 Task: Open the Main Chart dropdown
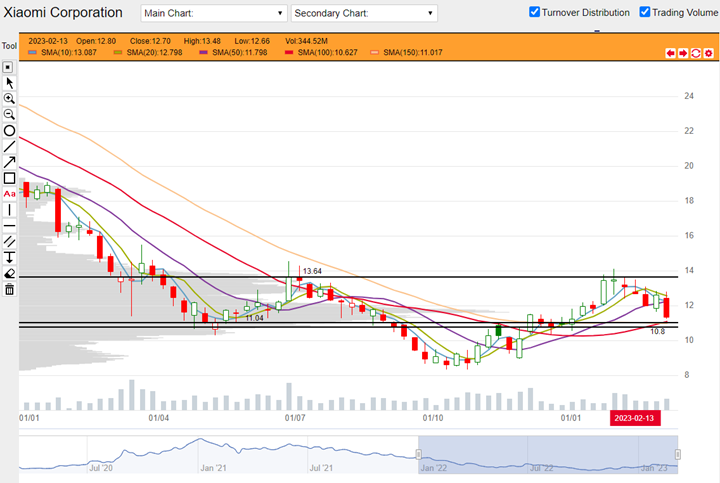214,13
